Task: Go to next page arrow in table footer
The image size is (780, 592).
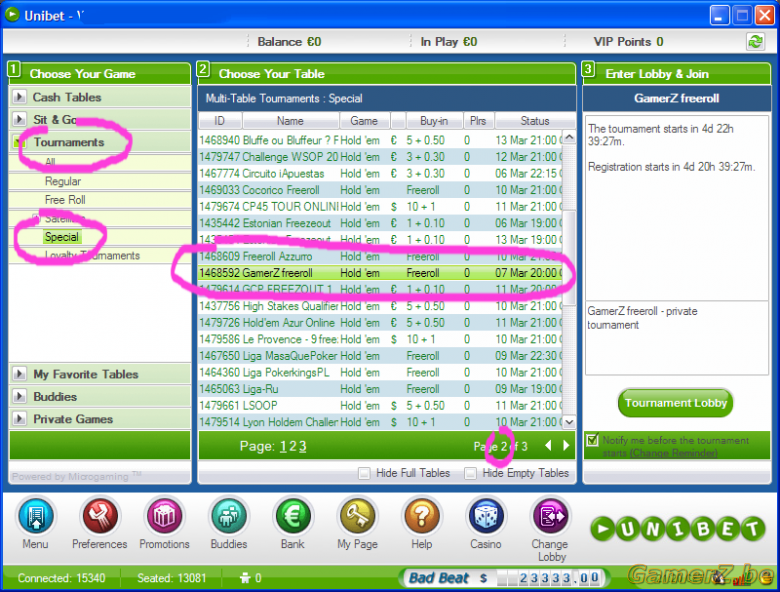Action: click(x=567, y=446)
